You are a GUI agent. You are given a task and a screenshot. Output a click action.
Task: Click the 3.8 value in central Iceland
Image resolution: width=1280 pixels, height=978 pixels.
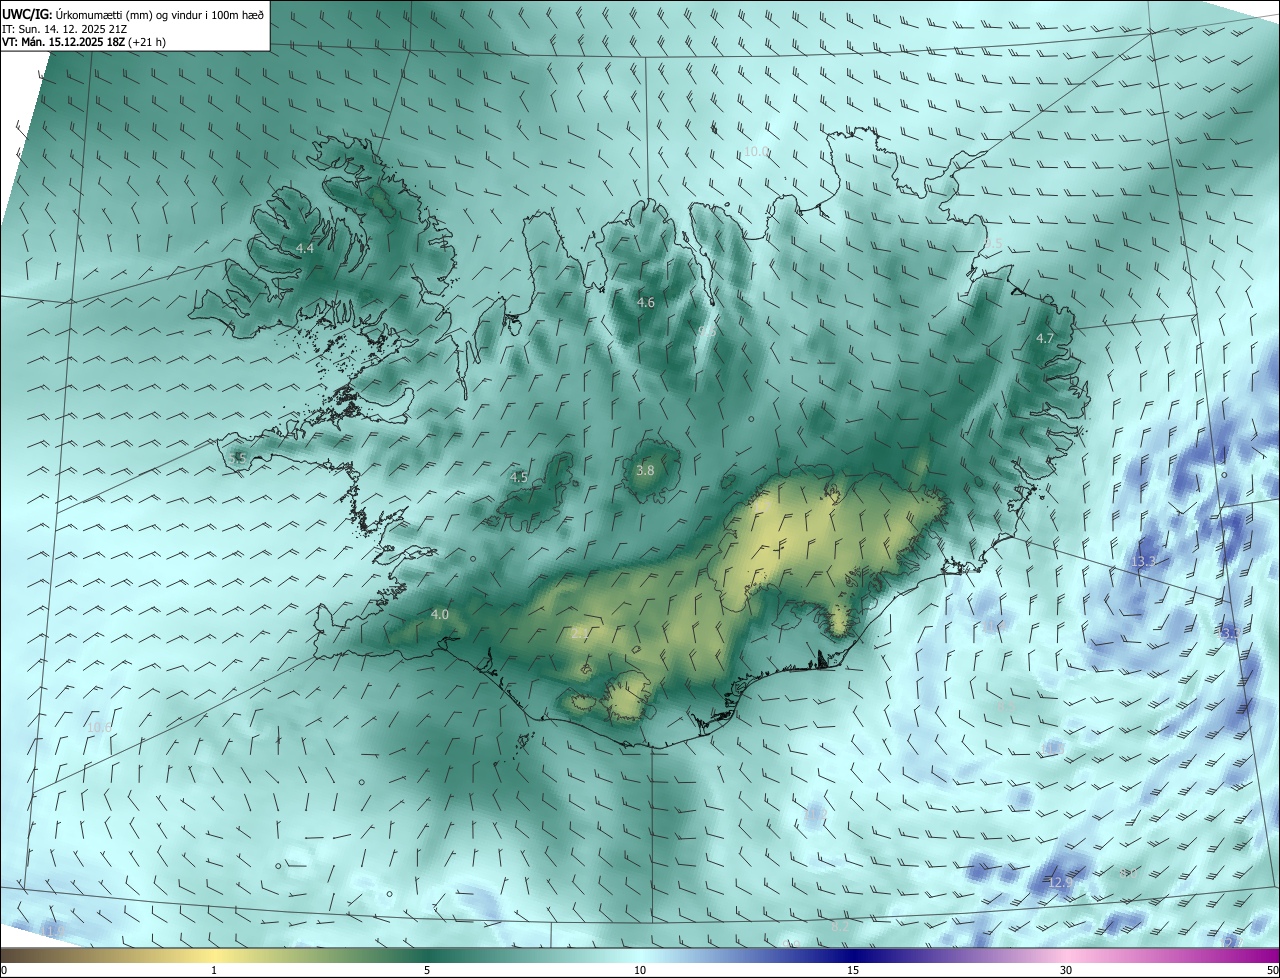click(645, 470)
